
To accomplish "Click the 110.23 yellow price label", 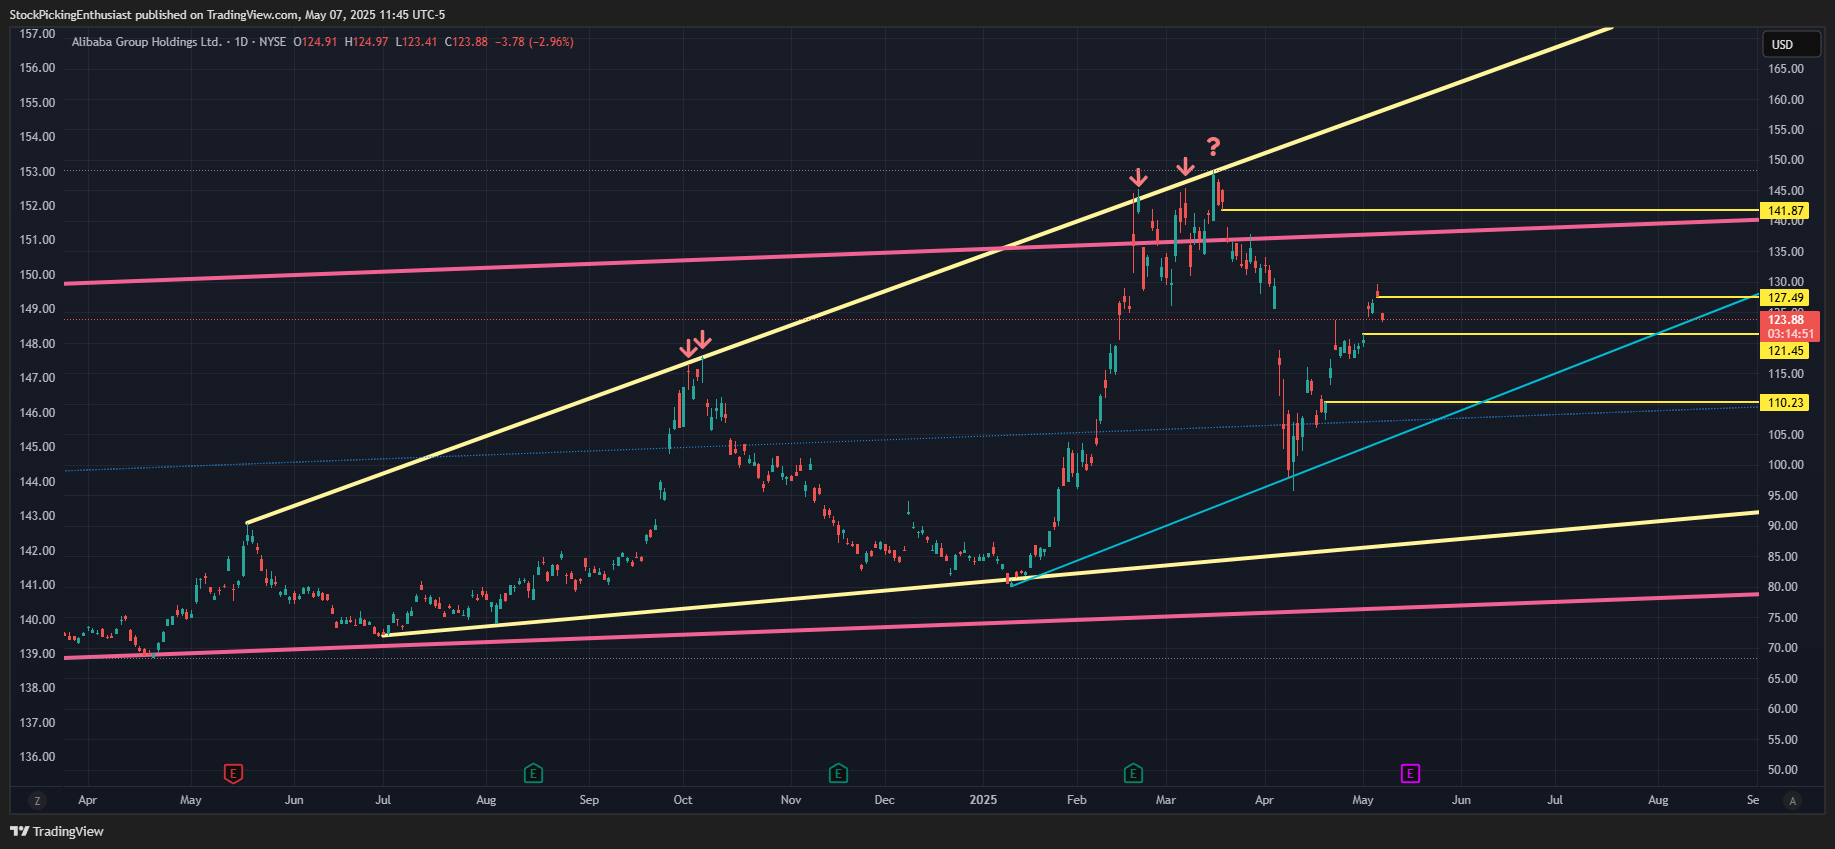I will [1785, 403].
